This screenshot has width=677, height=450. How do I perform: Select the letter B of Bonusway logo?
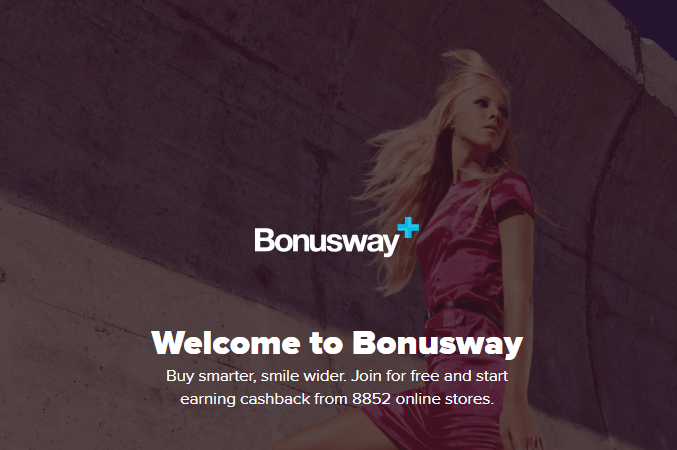click(x=263, y=240)
